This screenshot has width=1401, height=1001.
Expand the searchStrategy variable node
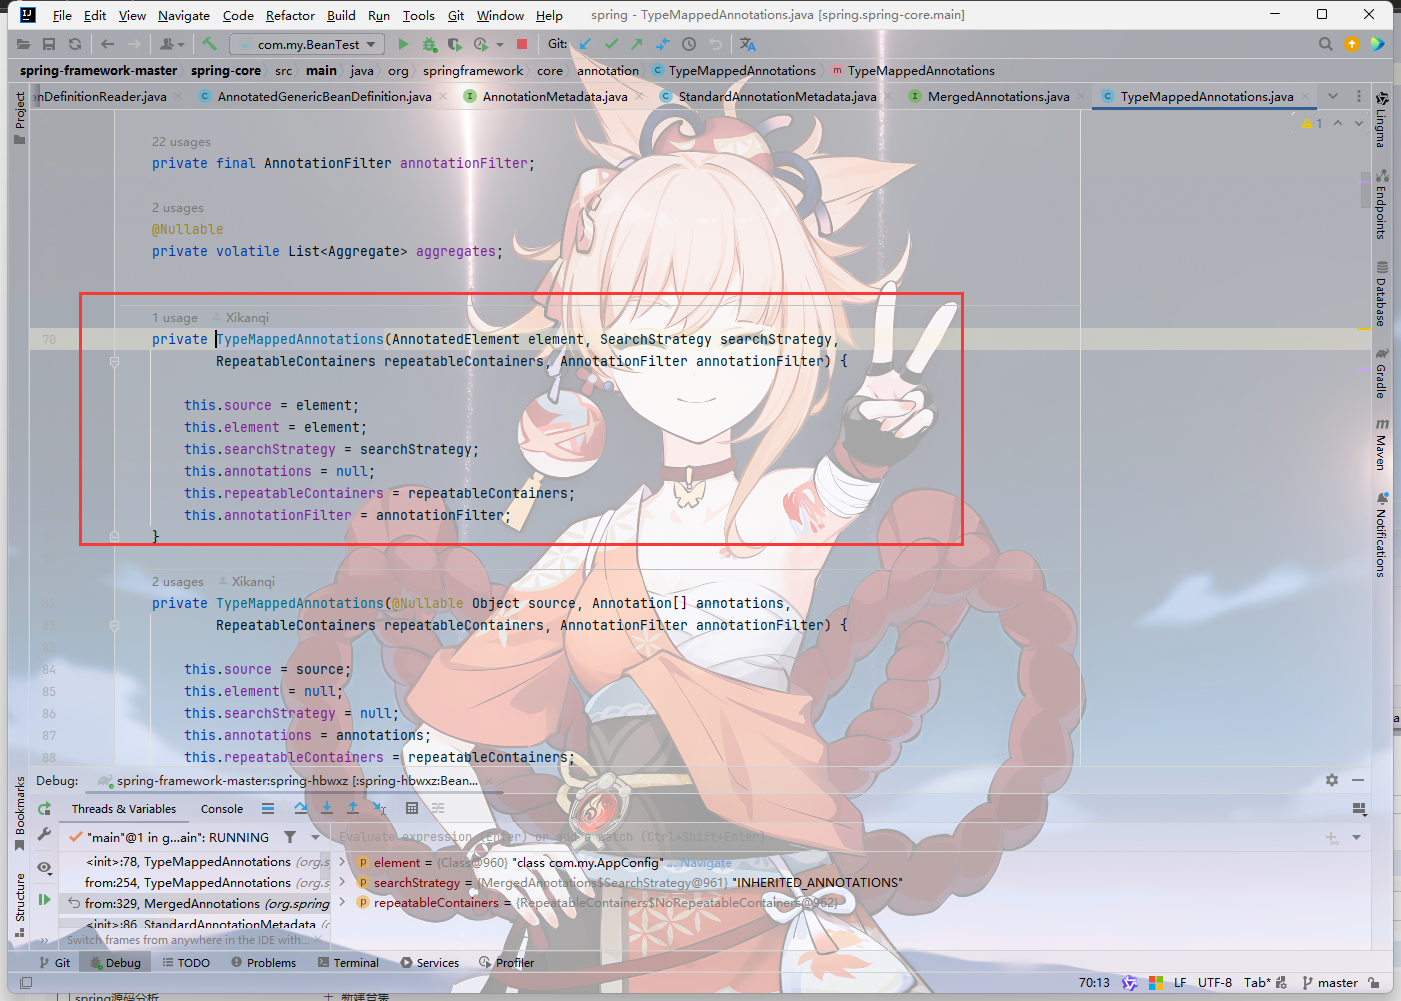pos(342,882)
